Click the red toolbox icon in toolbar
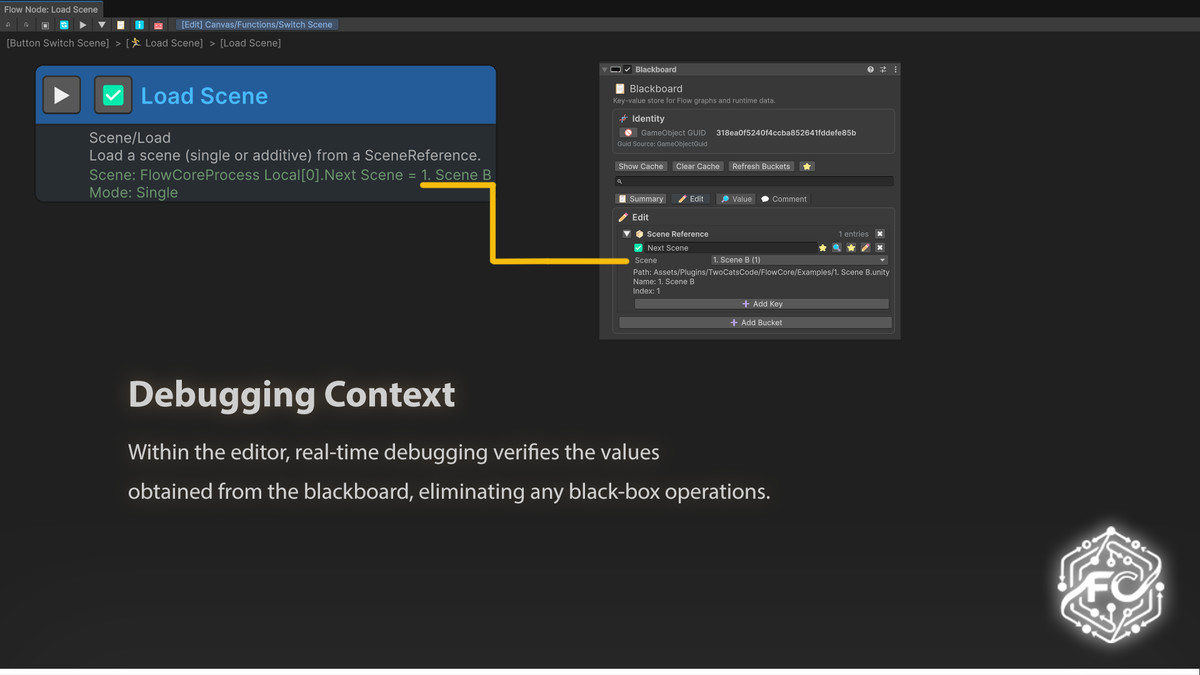This screenshot has height=675, width=1200. click(x=158, y=25)
